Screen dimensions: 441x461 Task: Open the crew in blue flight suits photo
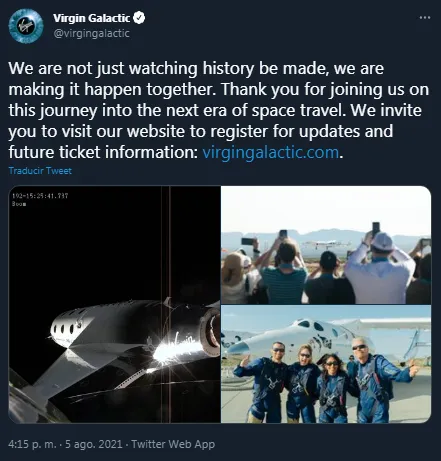click(326, 364)
